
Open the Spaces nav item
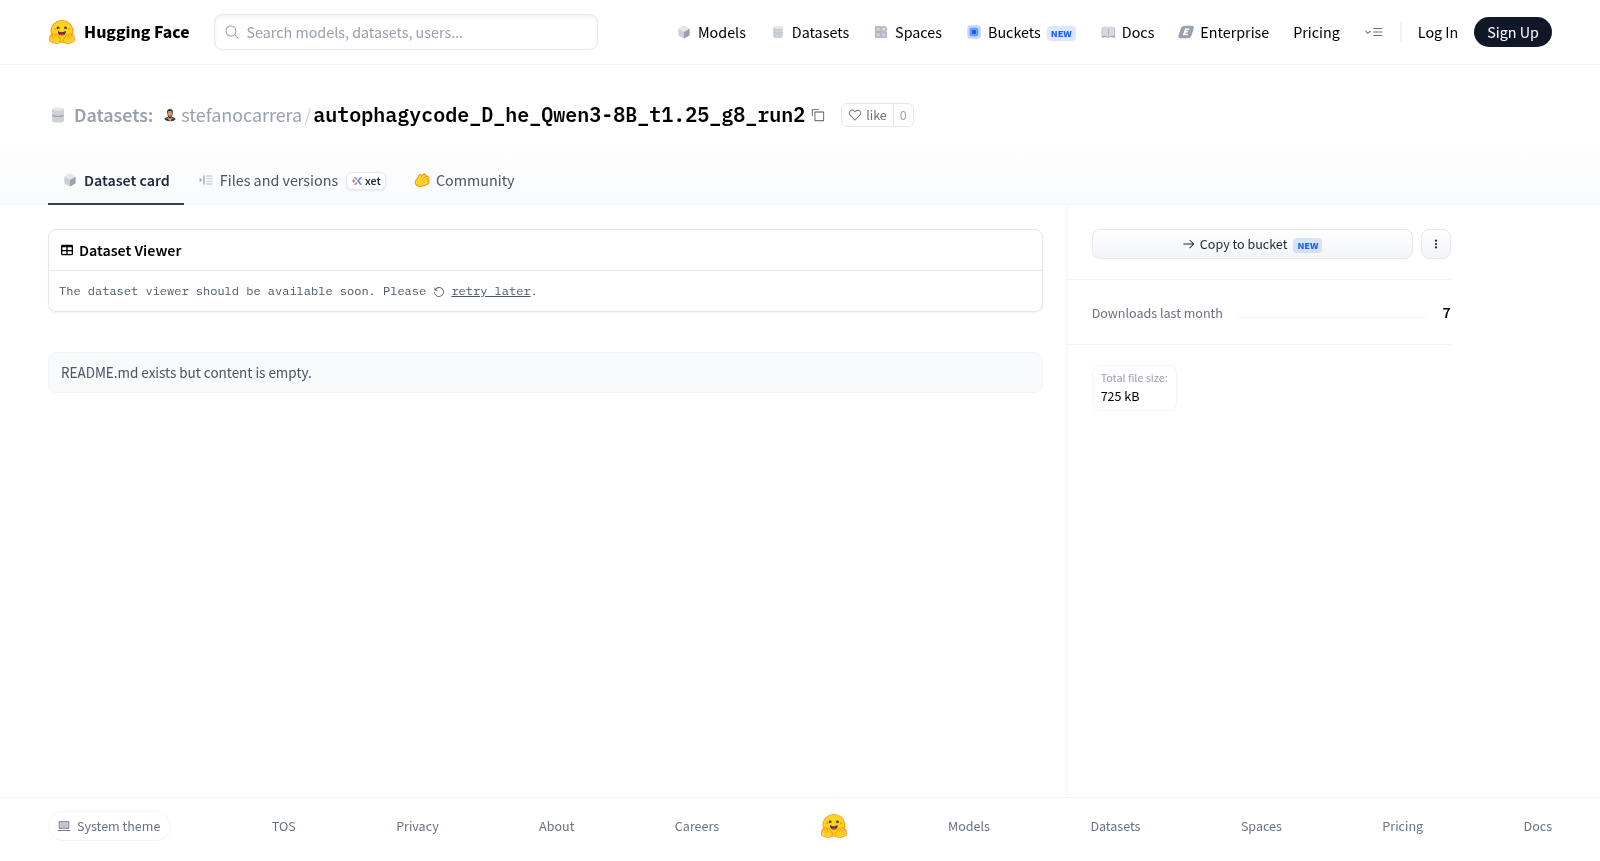tap(908, 32)
